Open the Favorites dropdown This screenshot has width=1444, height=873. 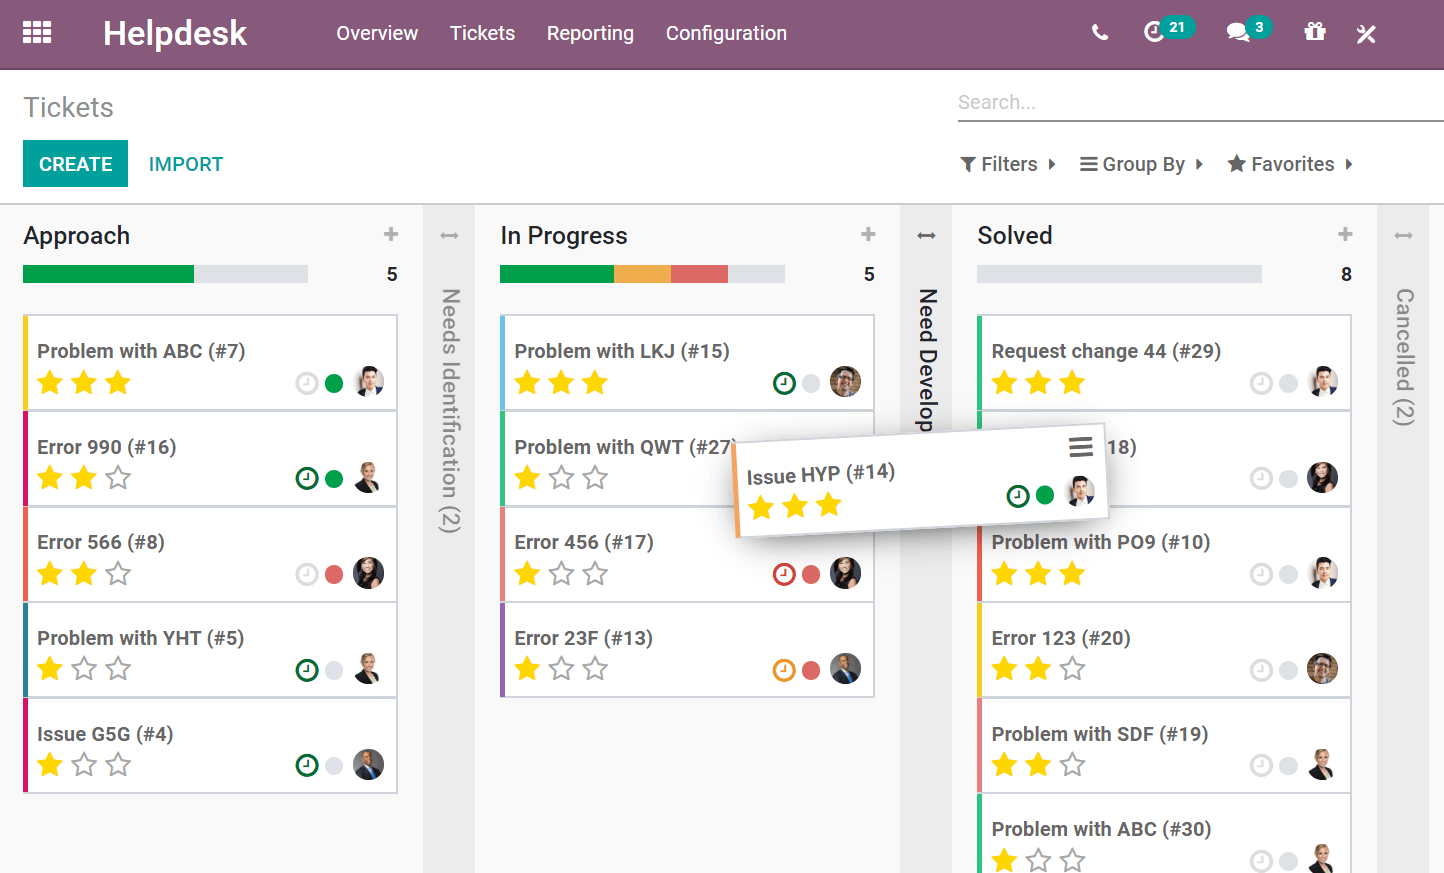pyautogui.click(x=1288, y=164)
